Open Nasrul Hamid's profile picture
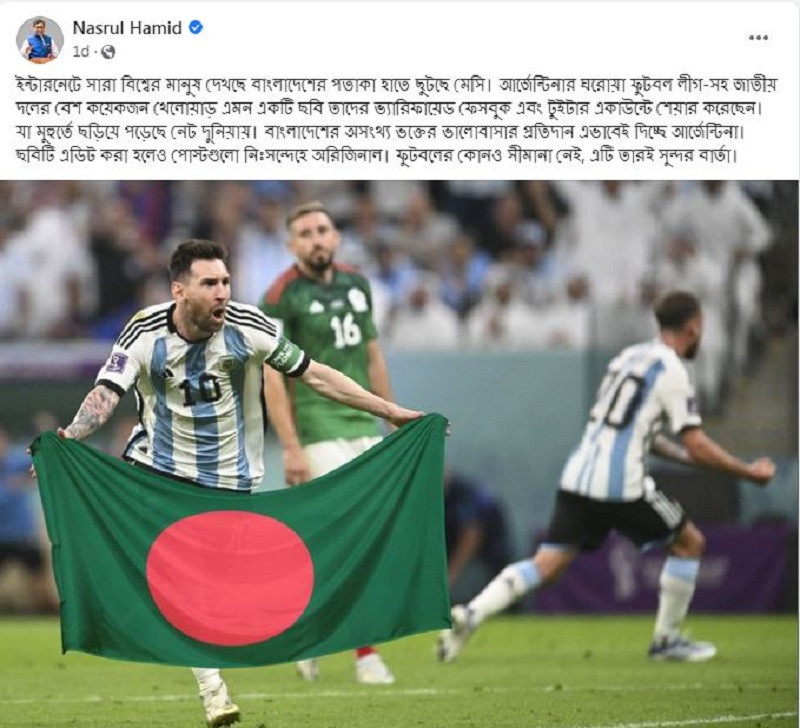This screenshot has height=728, width=800. coord(40,40)
